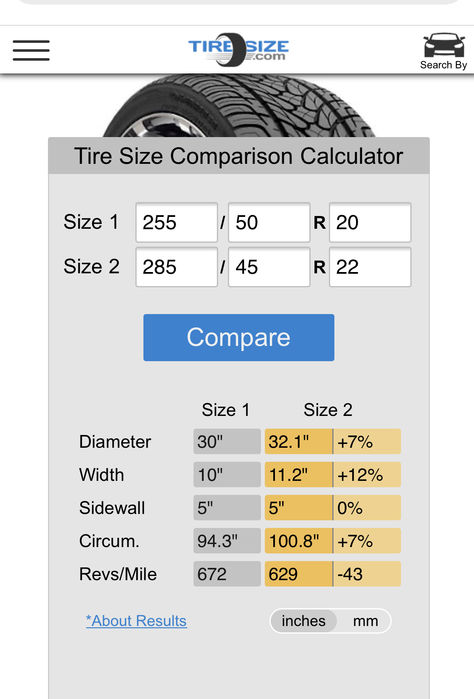
Task: Click the Tire Size Comparison Calculator heading
Action: pos(239,156)
